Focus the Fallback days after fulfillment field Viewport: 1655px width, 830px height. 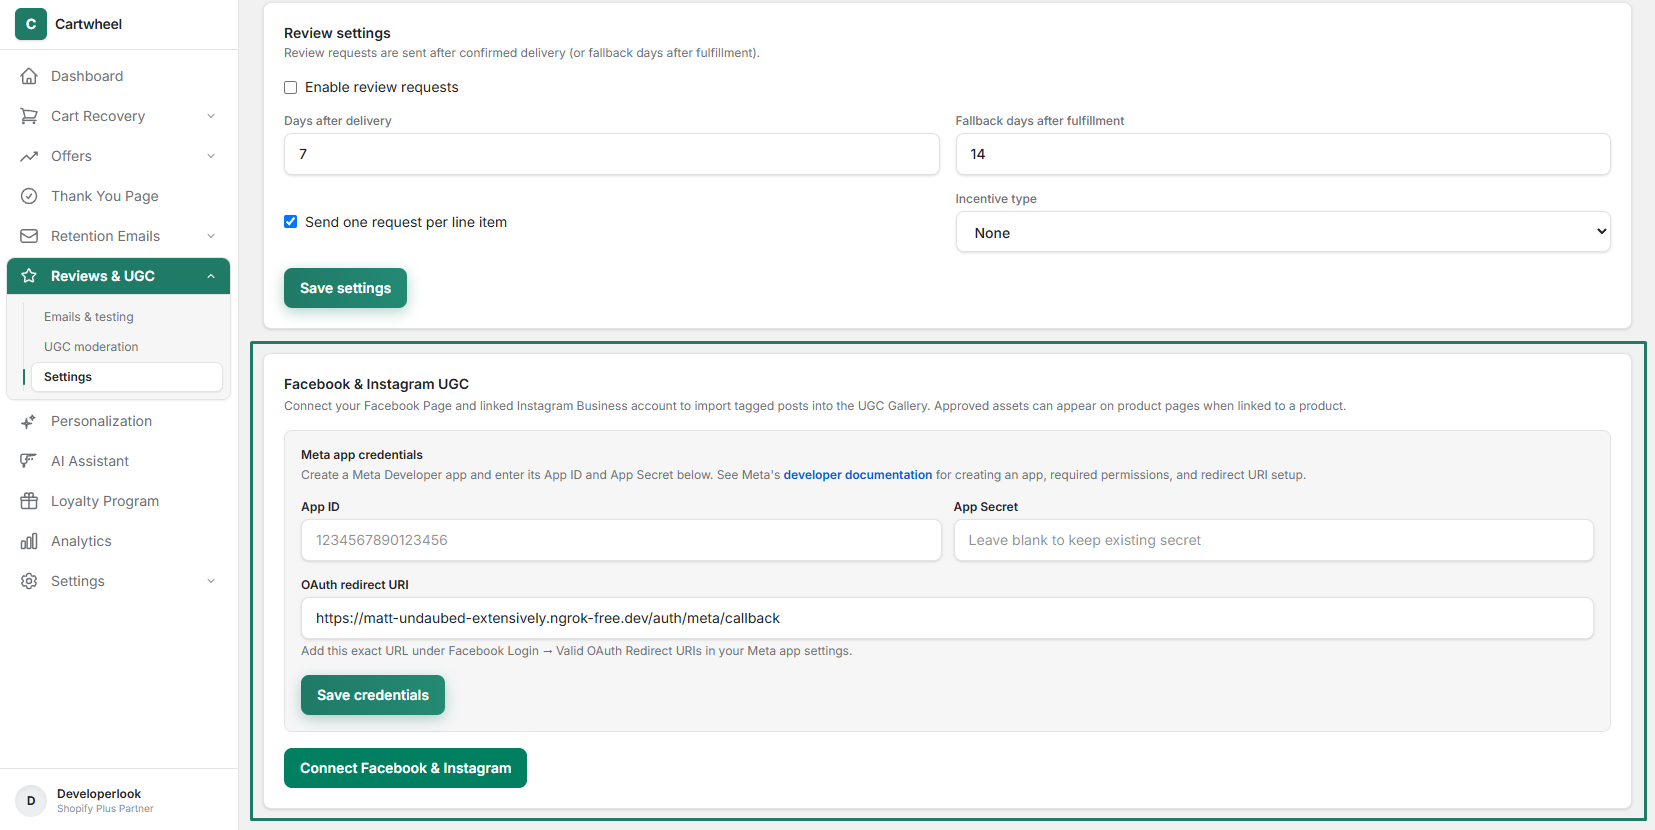pos(1283,154)
